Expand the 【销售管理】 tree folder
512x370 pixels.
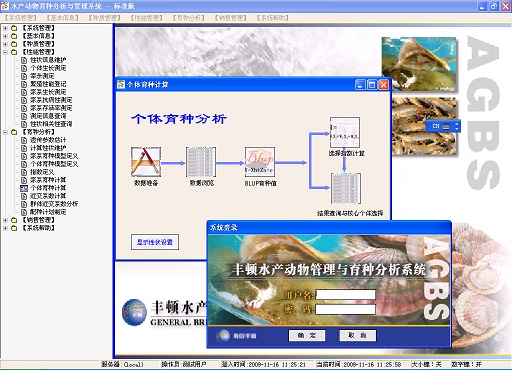5,220
